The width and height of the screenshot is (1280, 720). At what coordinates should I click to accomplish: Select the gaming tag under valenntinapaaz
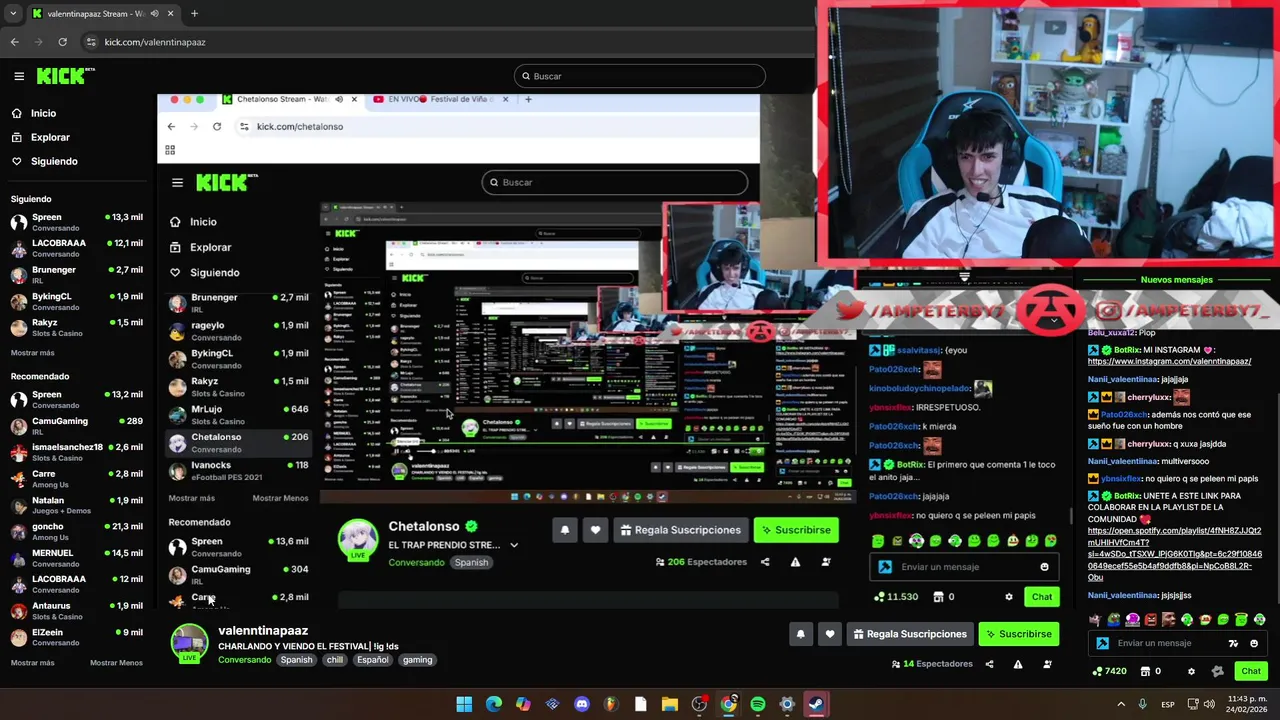417,660
